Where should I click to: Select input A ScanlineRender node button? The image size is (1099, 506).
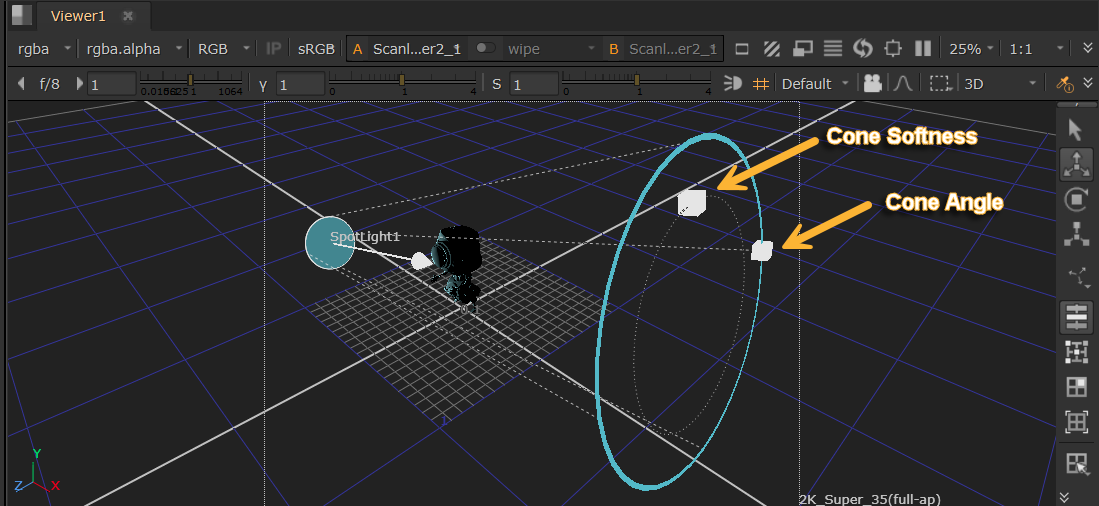coord(407,48)
